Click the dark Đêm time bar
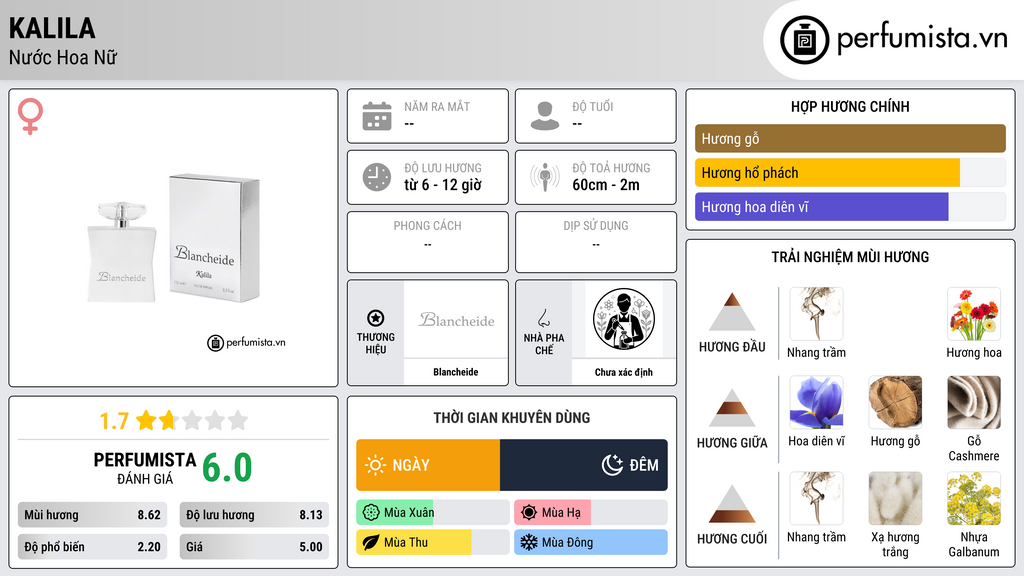 click(584, 465)
